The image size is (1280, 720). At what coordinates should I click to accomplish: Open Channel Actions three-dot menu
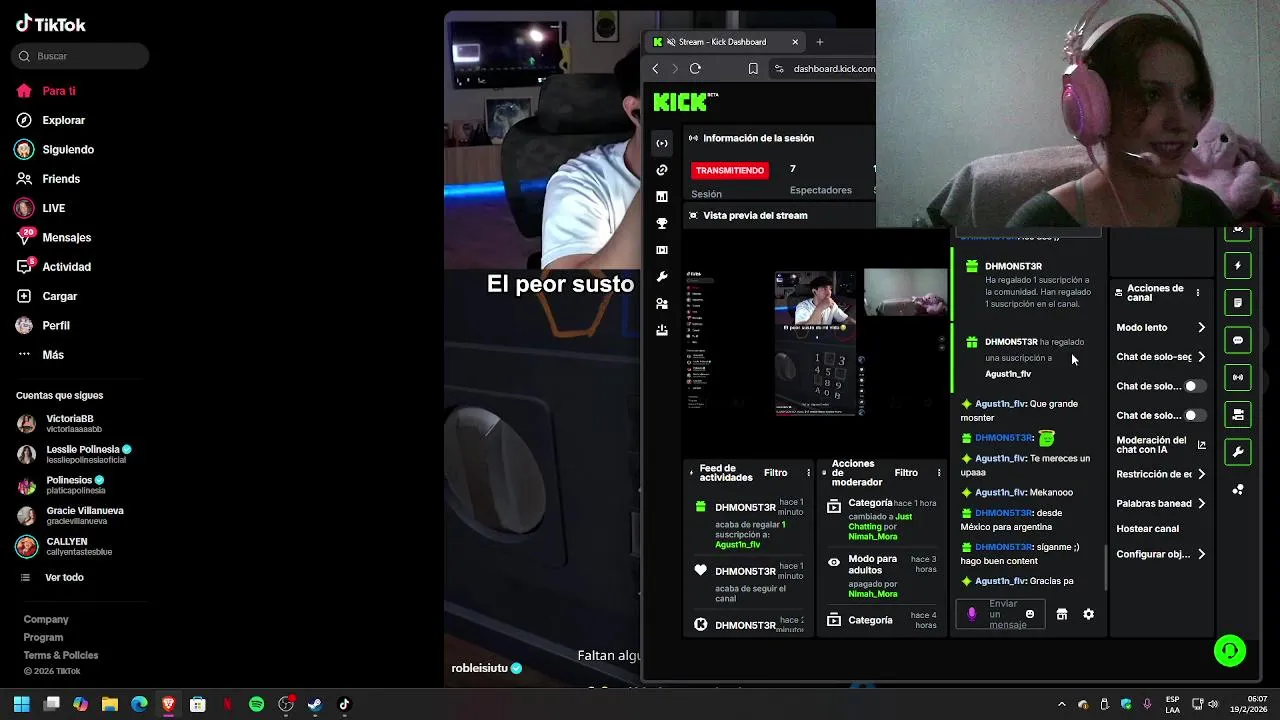[1197, 293]
